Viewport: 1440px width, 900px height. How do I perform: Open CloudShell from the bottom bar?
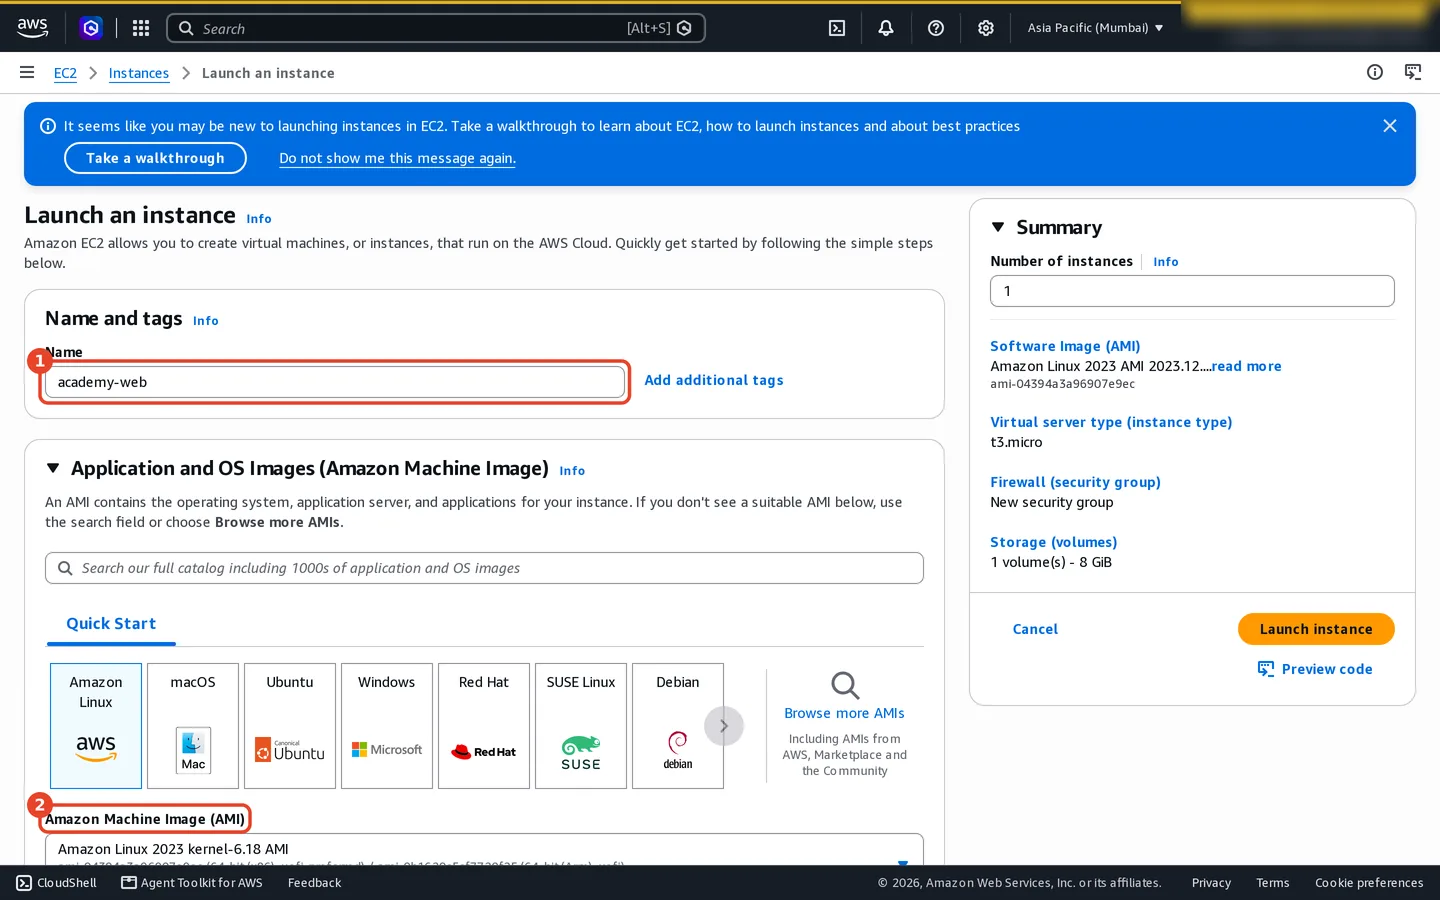57,883
